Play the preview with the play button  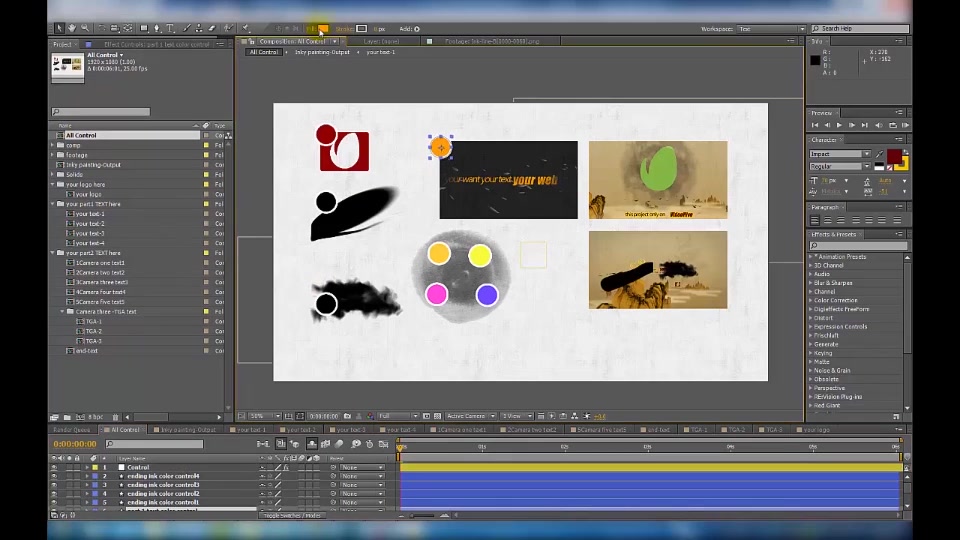coord(839,125)
